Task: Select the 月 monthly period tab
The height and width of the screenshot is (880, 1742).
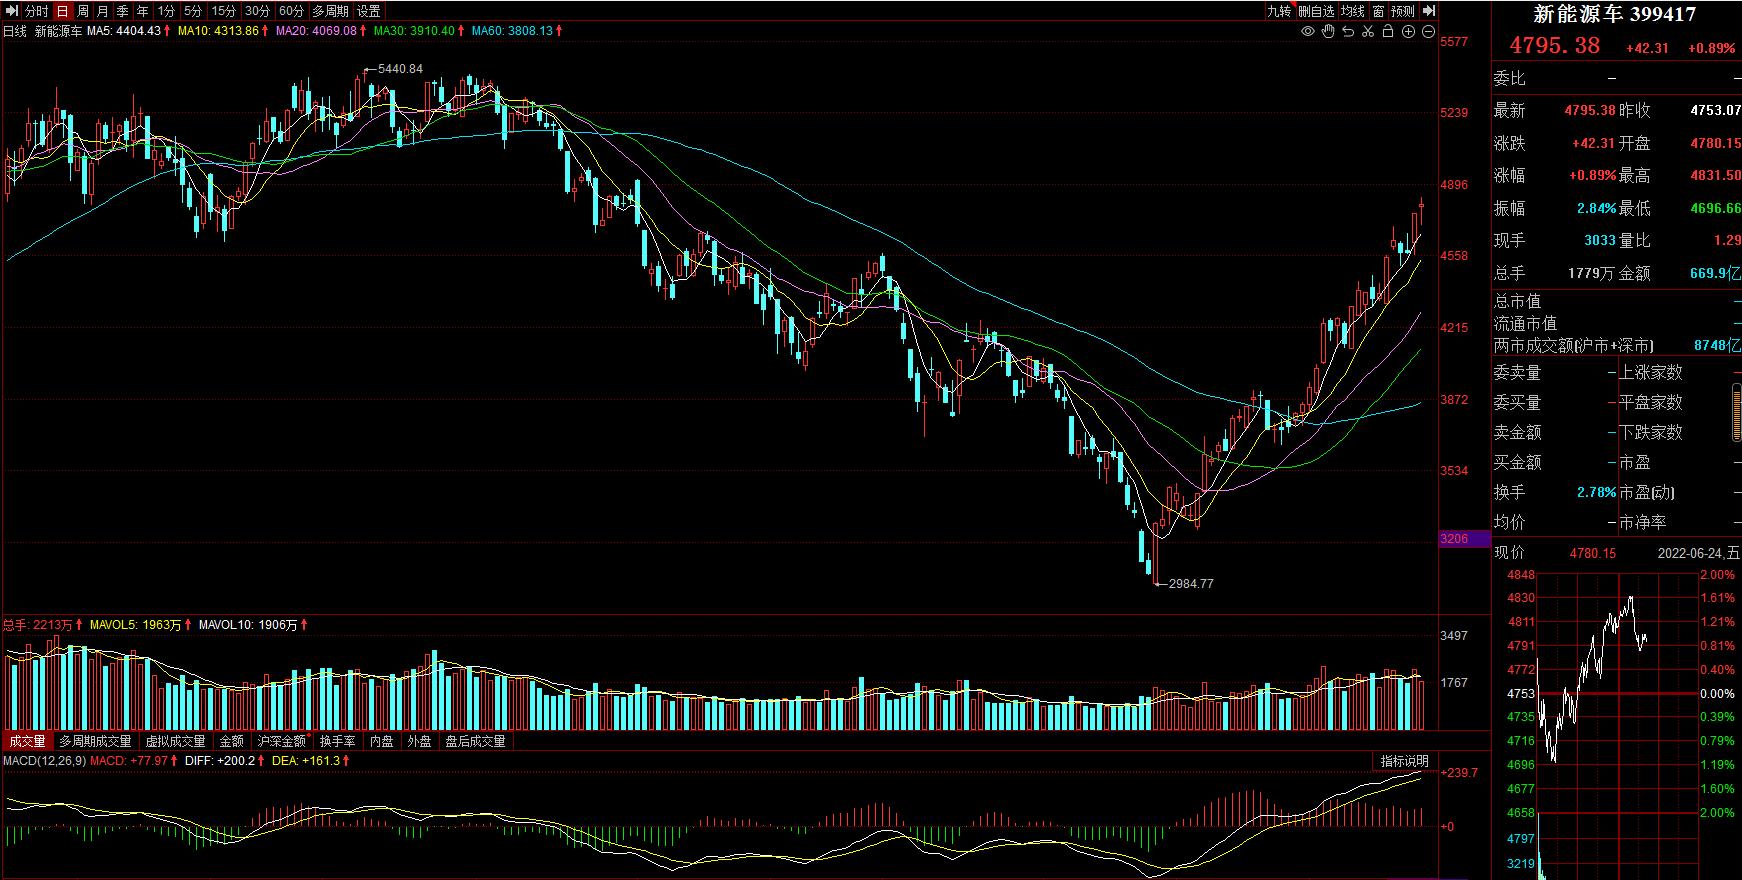Action: point(103,11)
